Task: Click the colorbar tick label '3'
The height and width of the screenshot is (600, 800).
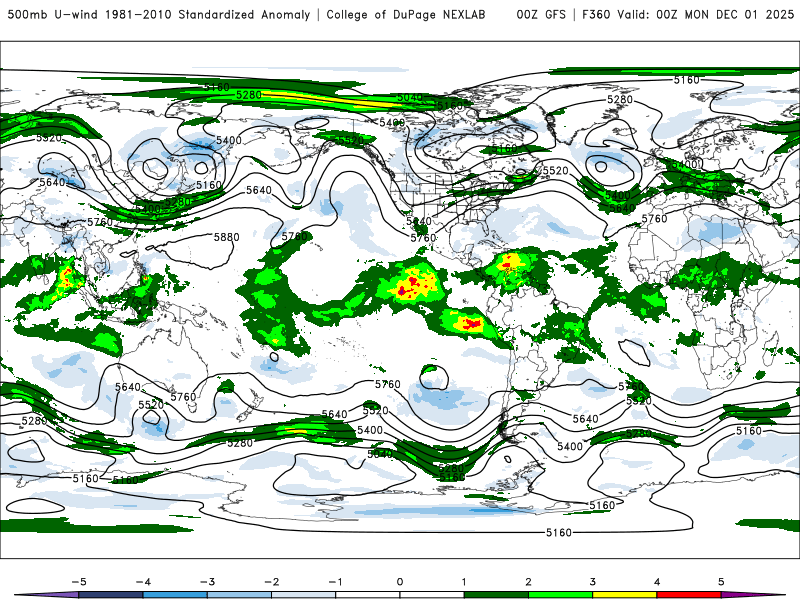Action: click(592, 582)
